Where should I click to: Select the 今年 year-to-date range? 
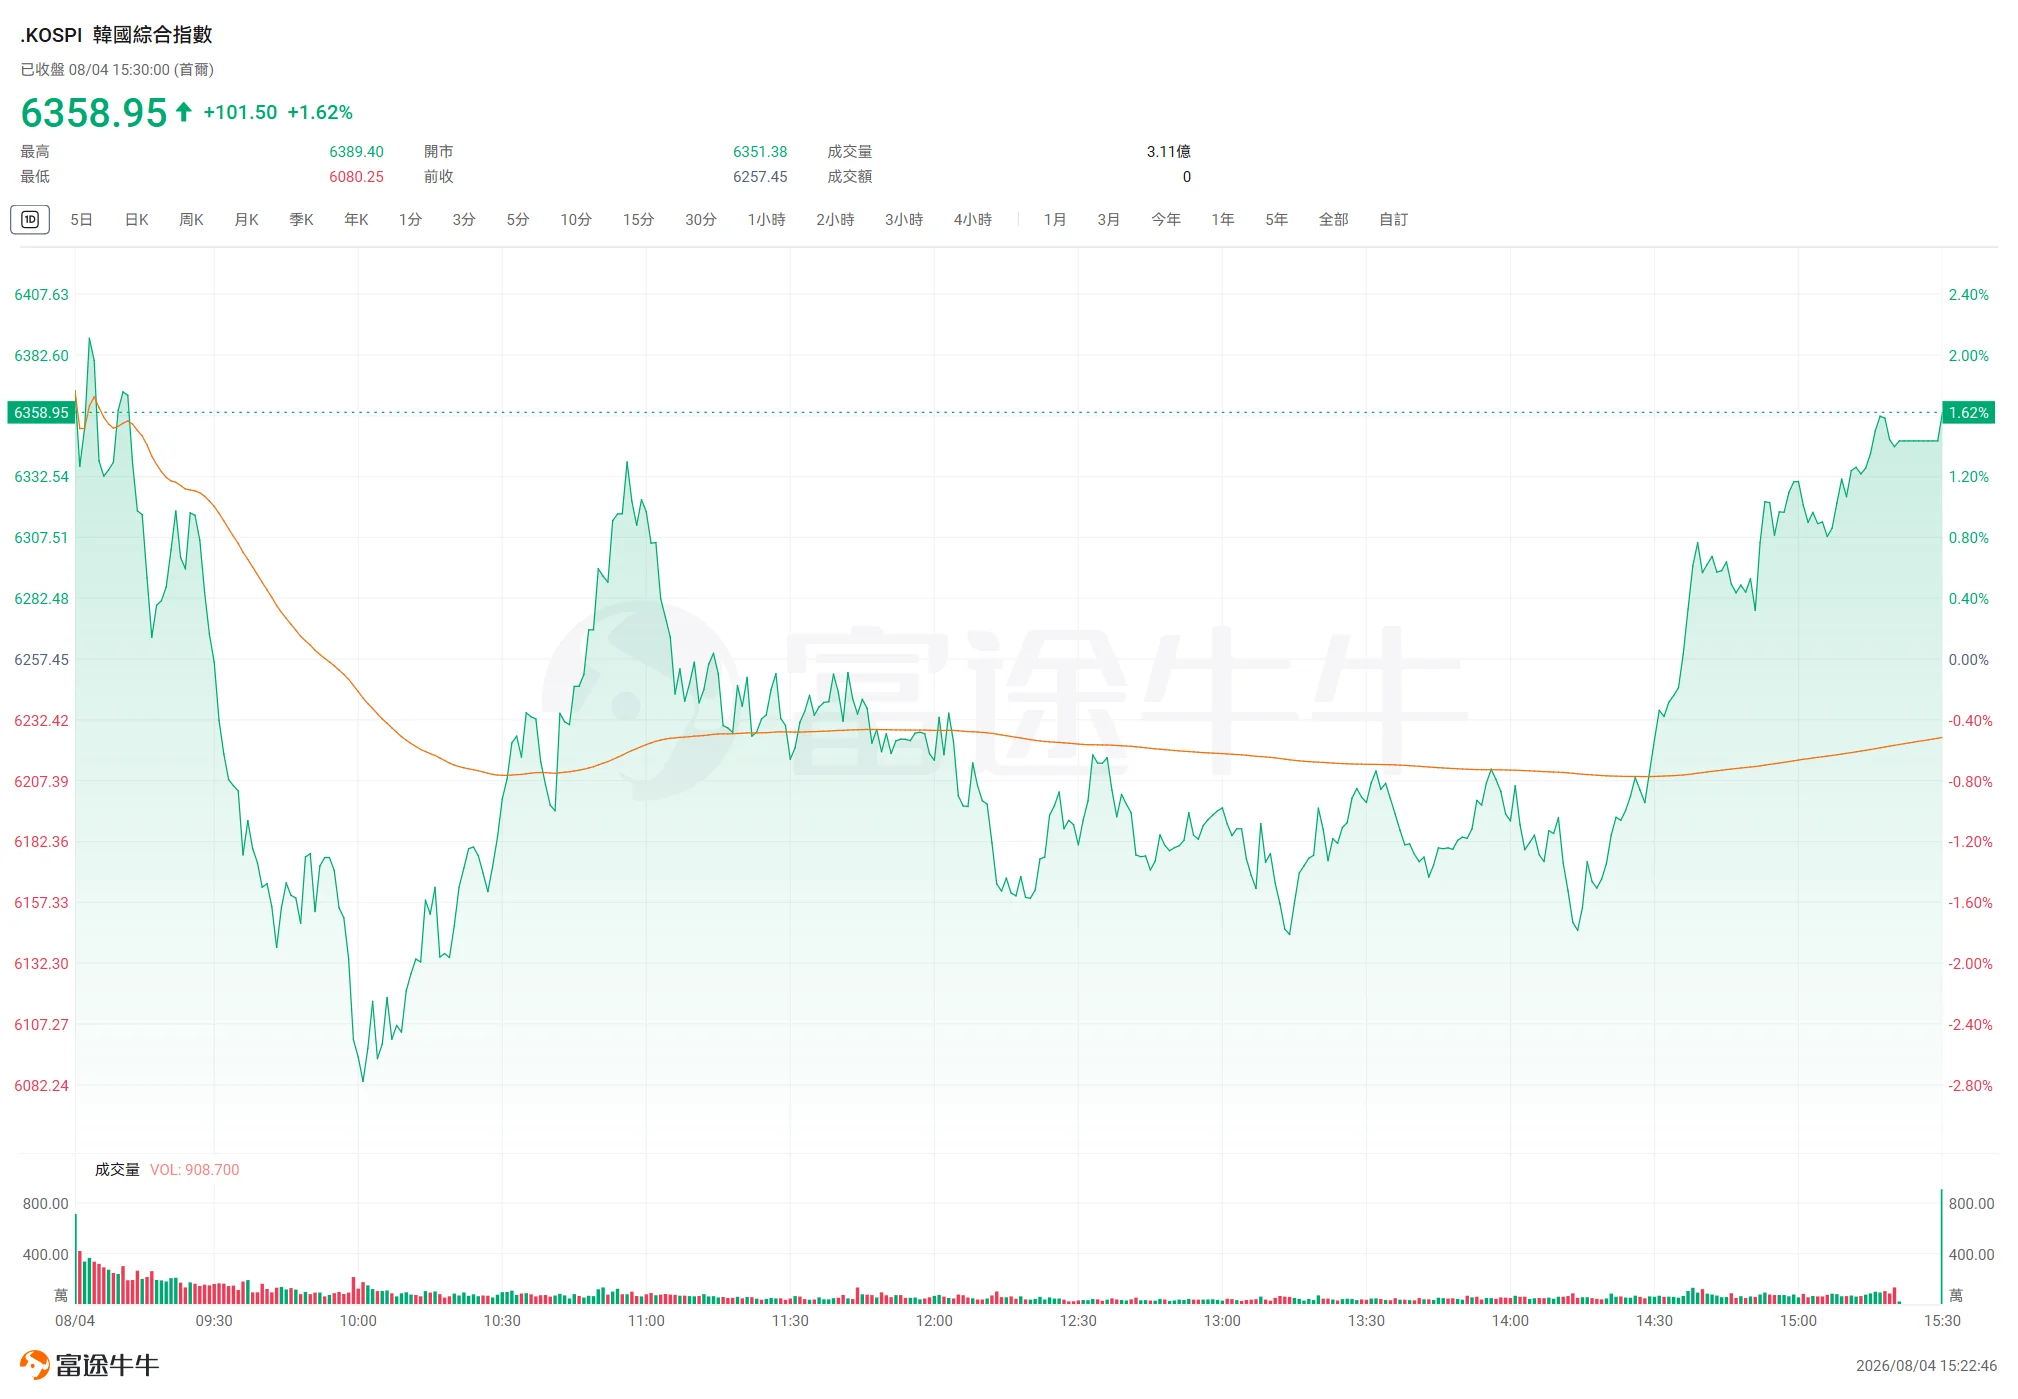coord(1166,220)
